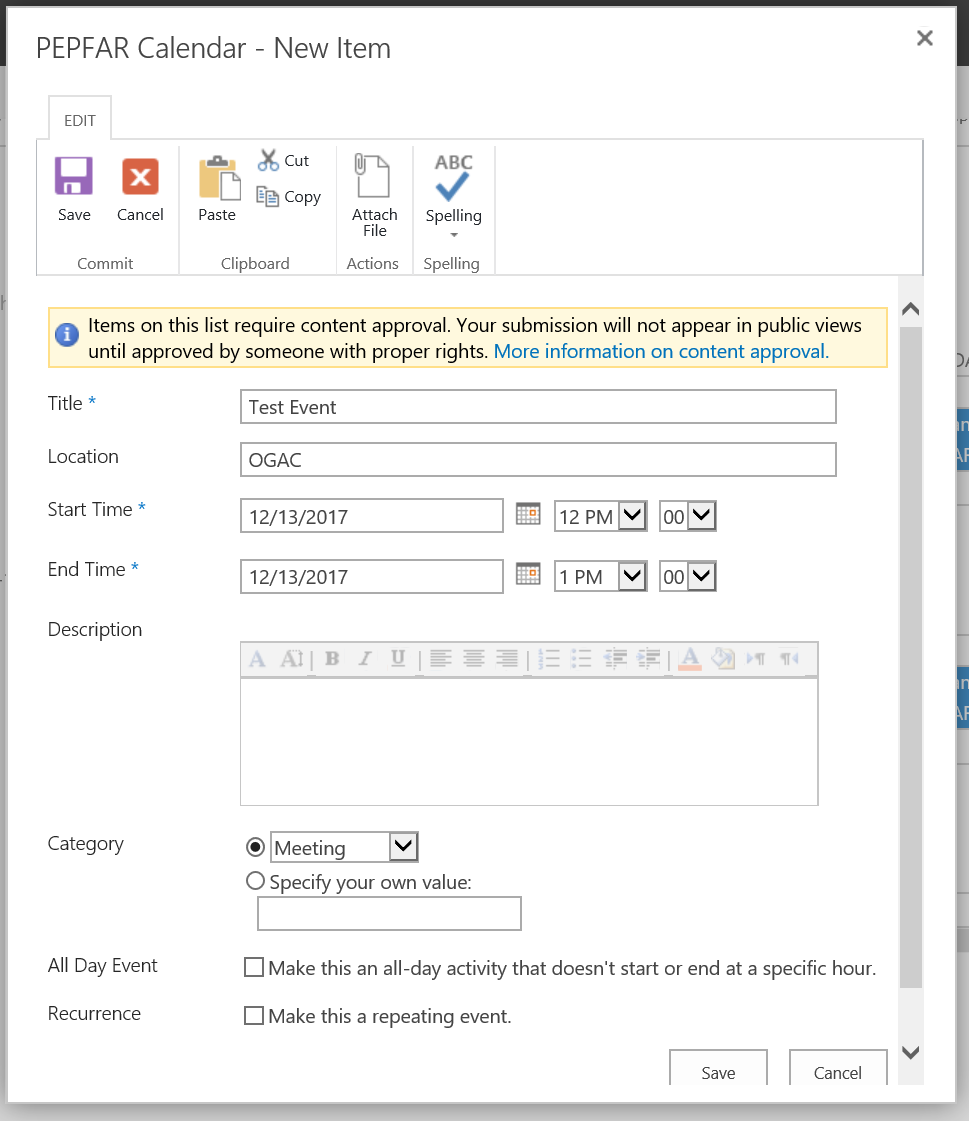Click the scroll down arrow of the form

[910, 1052]
